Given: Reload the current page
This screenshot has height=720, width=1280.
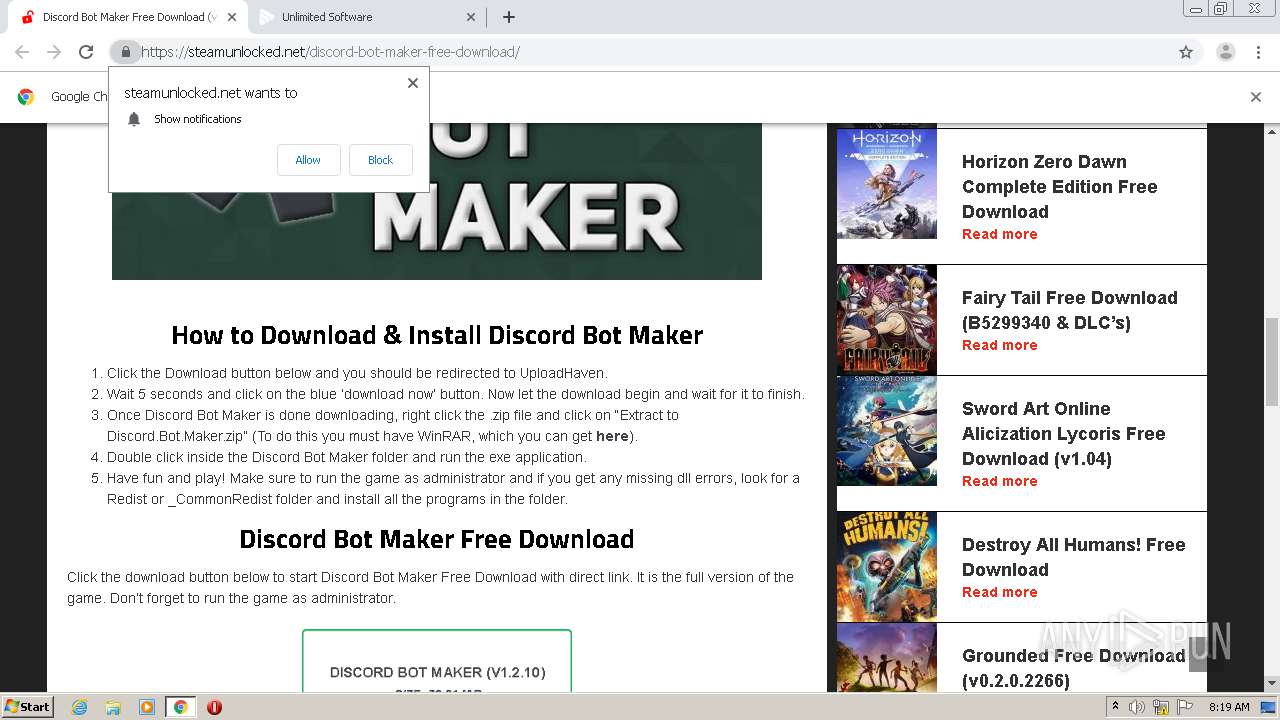Looking at the screenshot, I should tap(86, 52).
